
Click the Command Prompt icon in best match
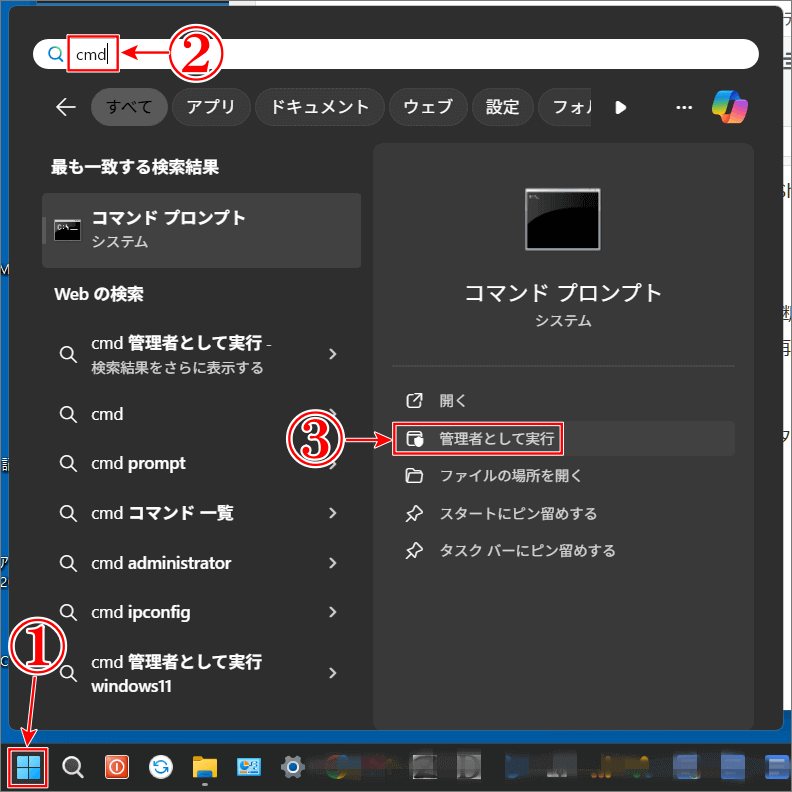(67, 230)
